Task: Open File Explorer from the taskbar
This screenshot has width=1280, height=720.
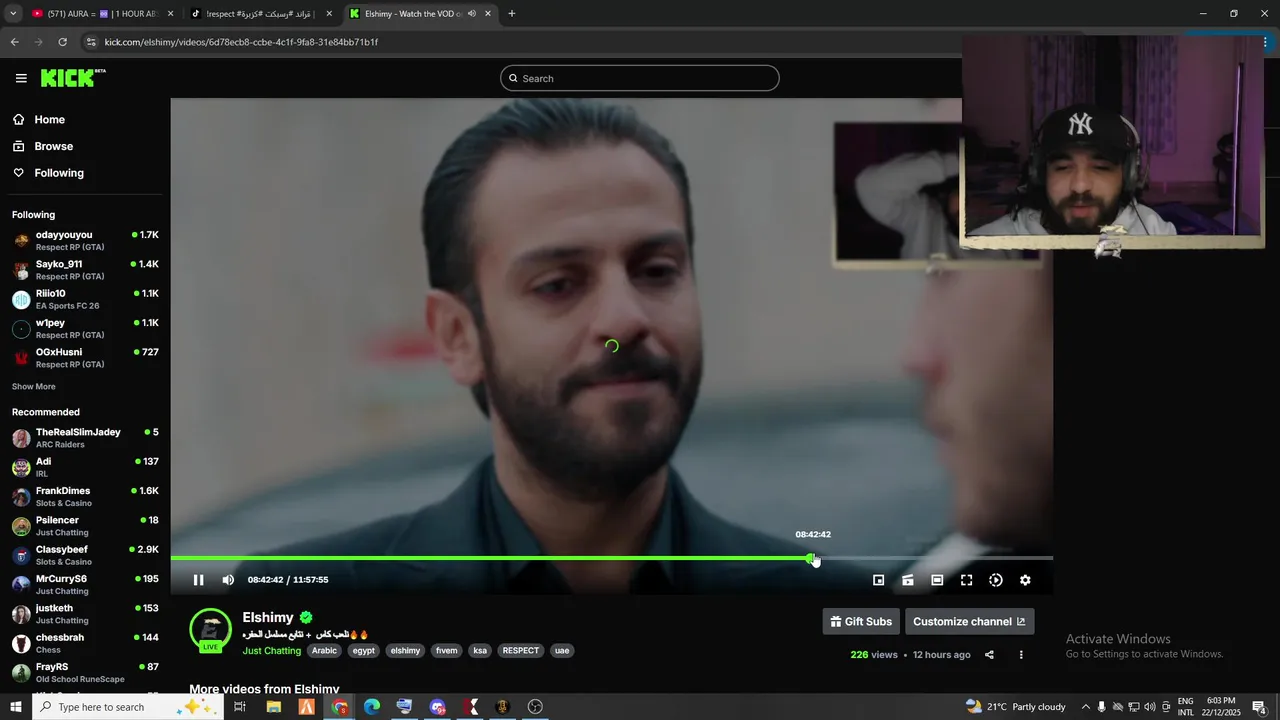Action: (x=273, y=707)
